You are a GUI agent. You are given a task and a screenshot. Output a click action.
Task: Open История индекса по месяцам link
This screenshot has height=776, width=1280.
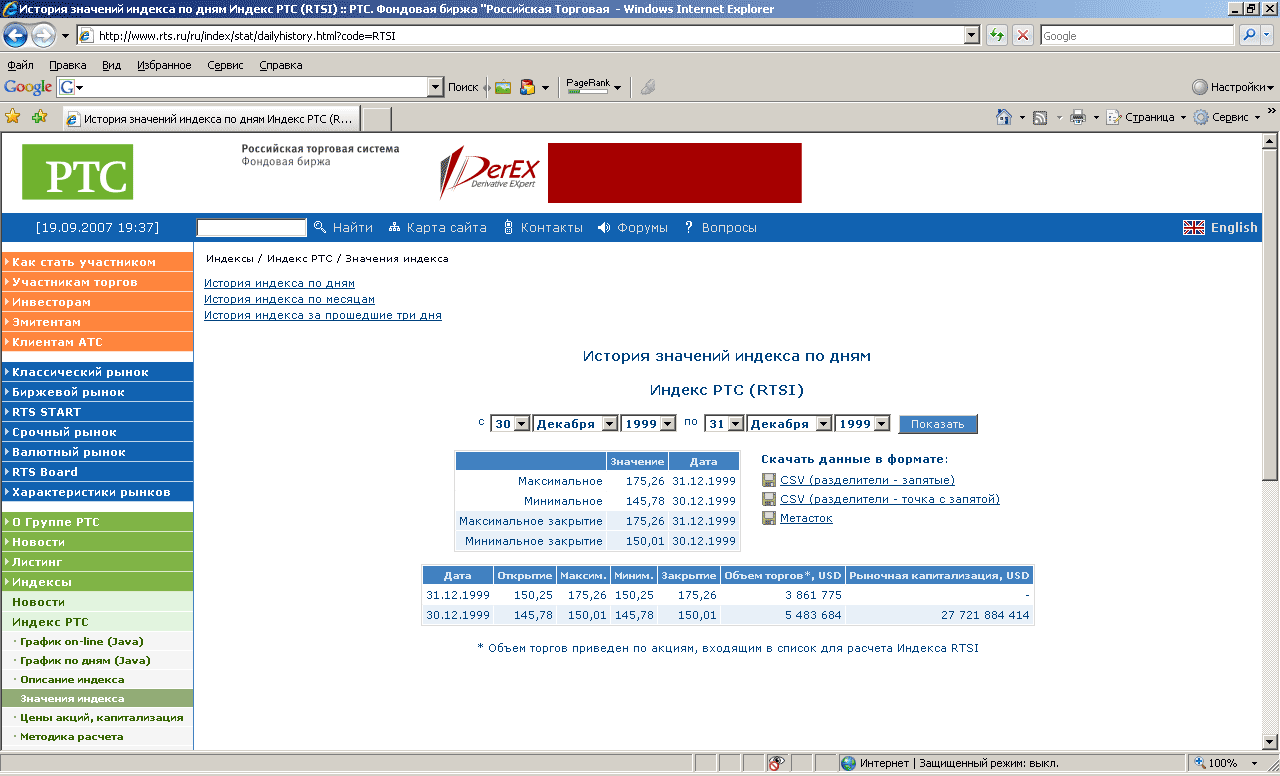pos(289,299)
